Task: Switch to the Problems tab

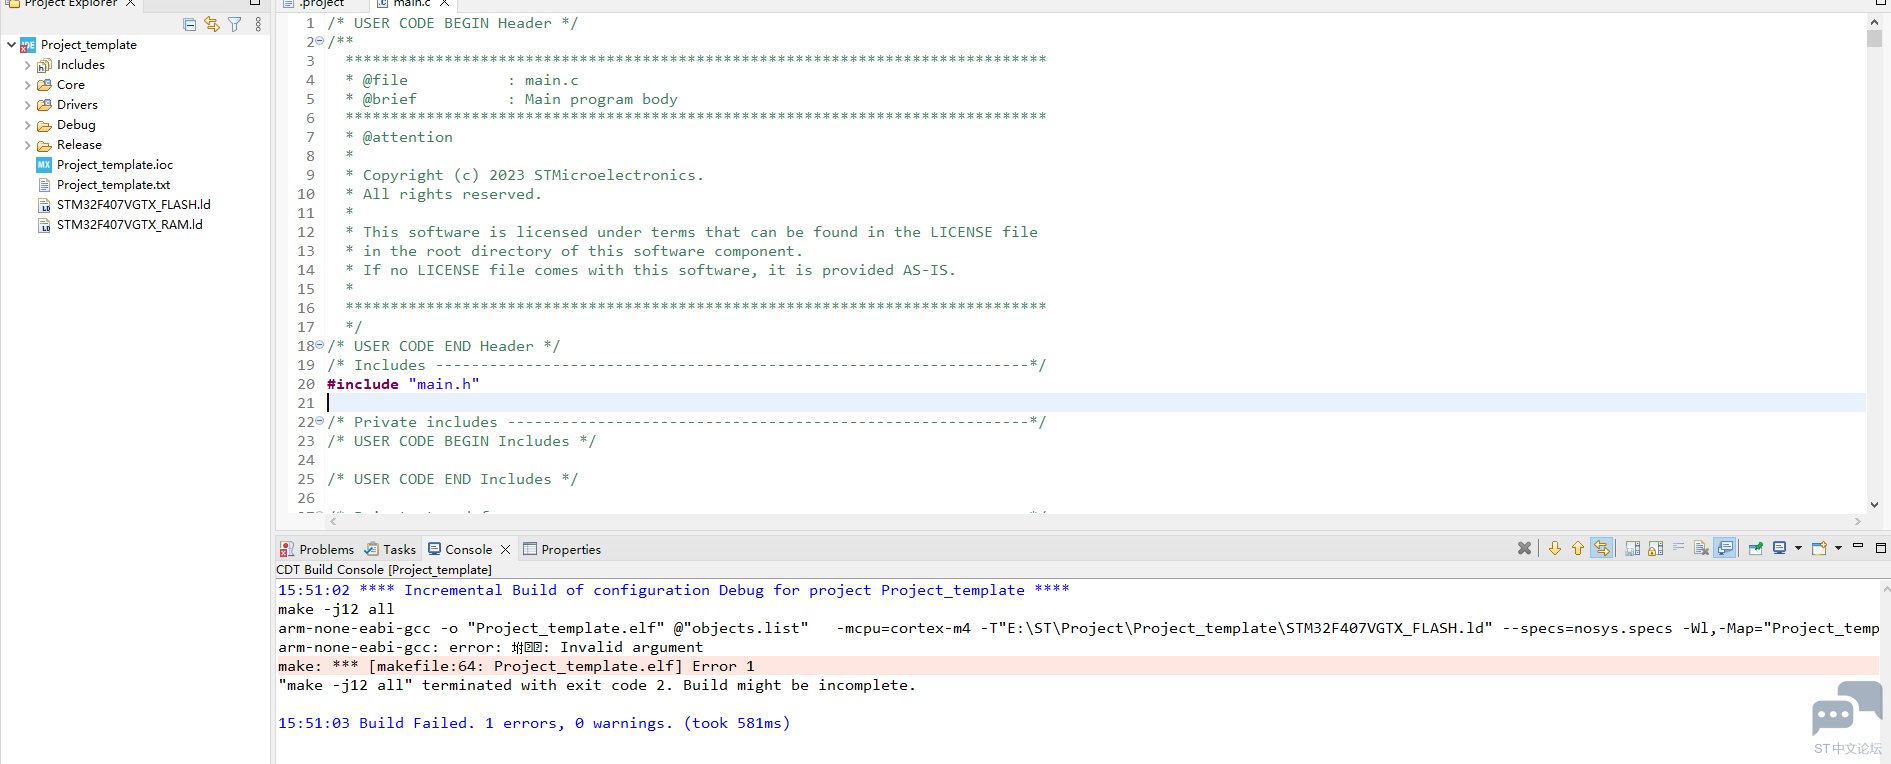Action: pos(317,549)
